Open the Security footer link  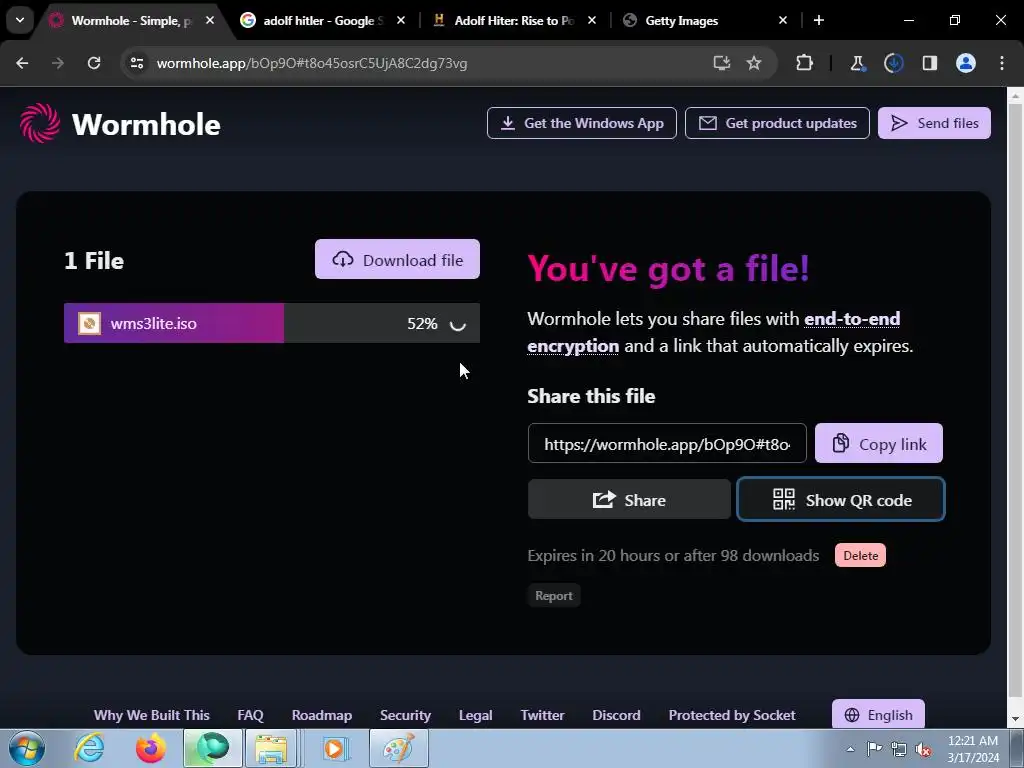[405, 715]
